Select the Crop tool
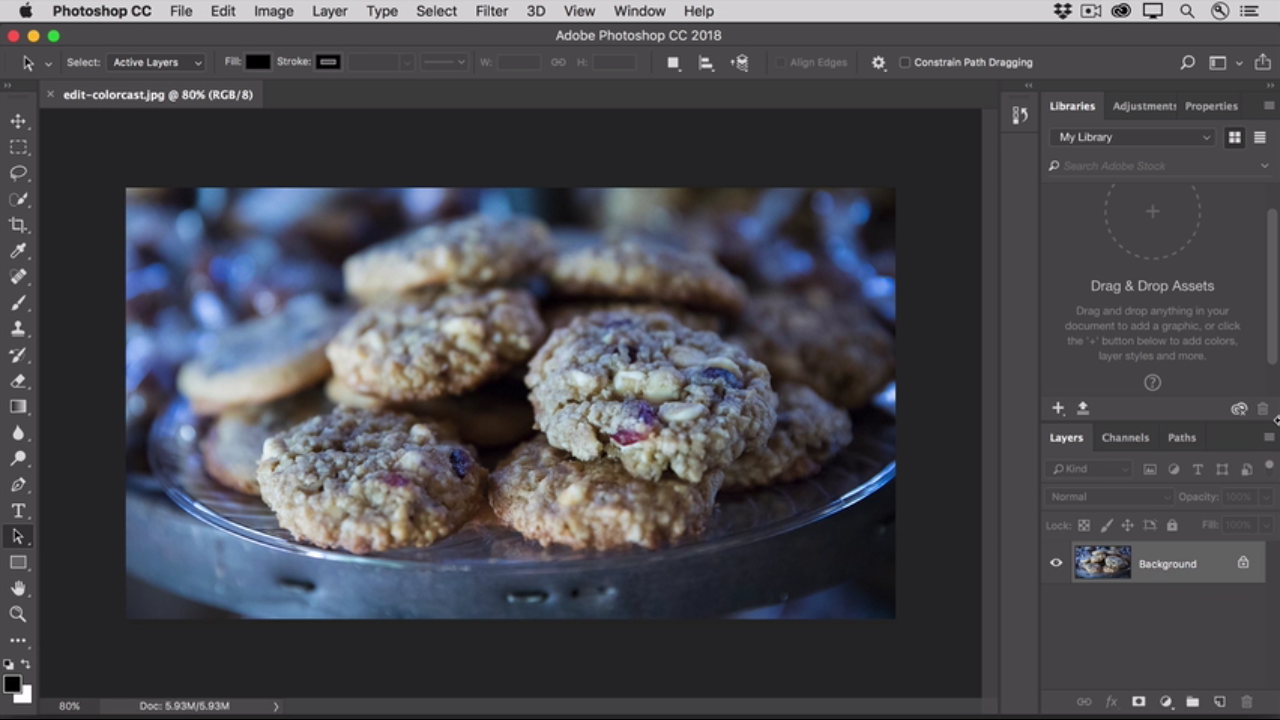Screen dimensions: 1280x720 coord(18,225)
